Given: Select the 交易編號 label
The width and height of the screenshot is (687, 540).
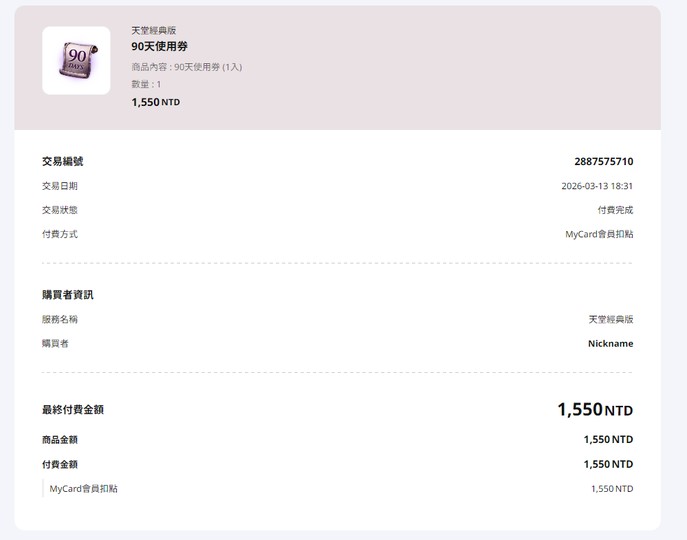Looking at the screenshot, I should 62,162.
